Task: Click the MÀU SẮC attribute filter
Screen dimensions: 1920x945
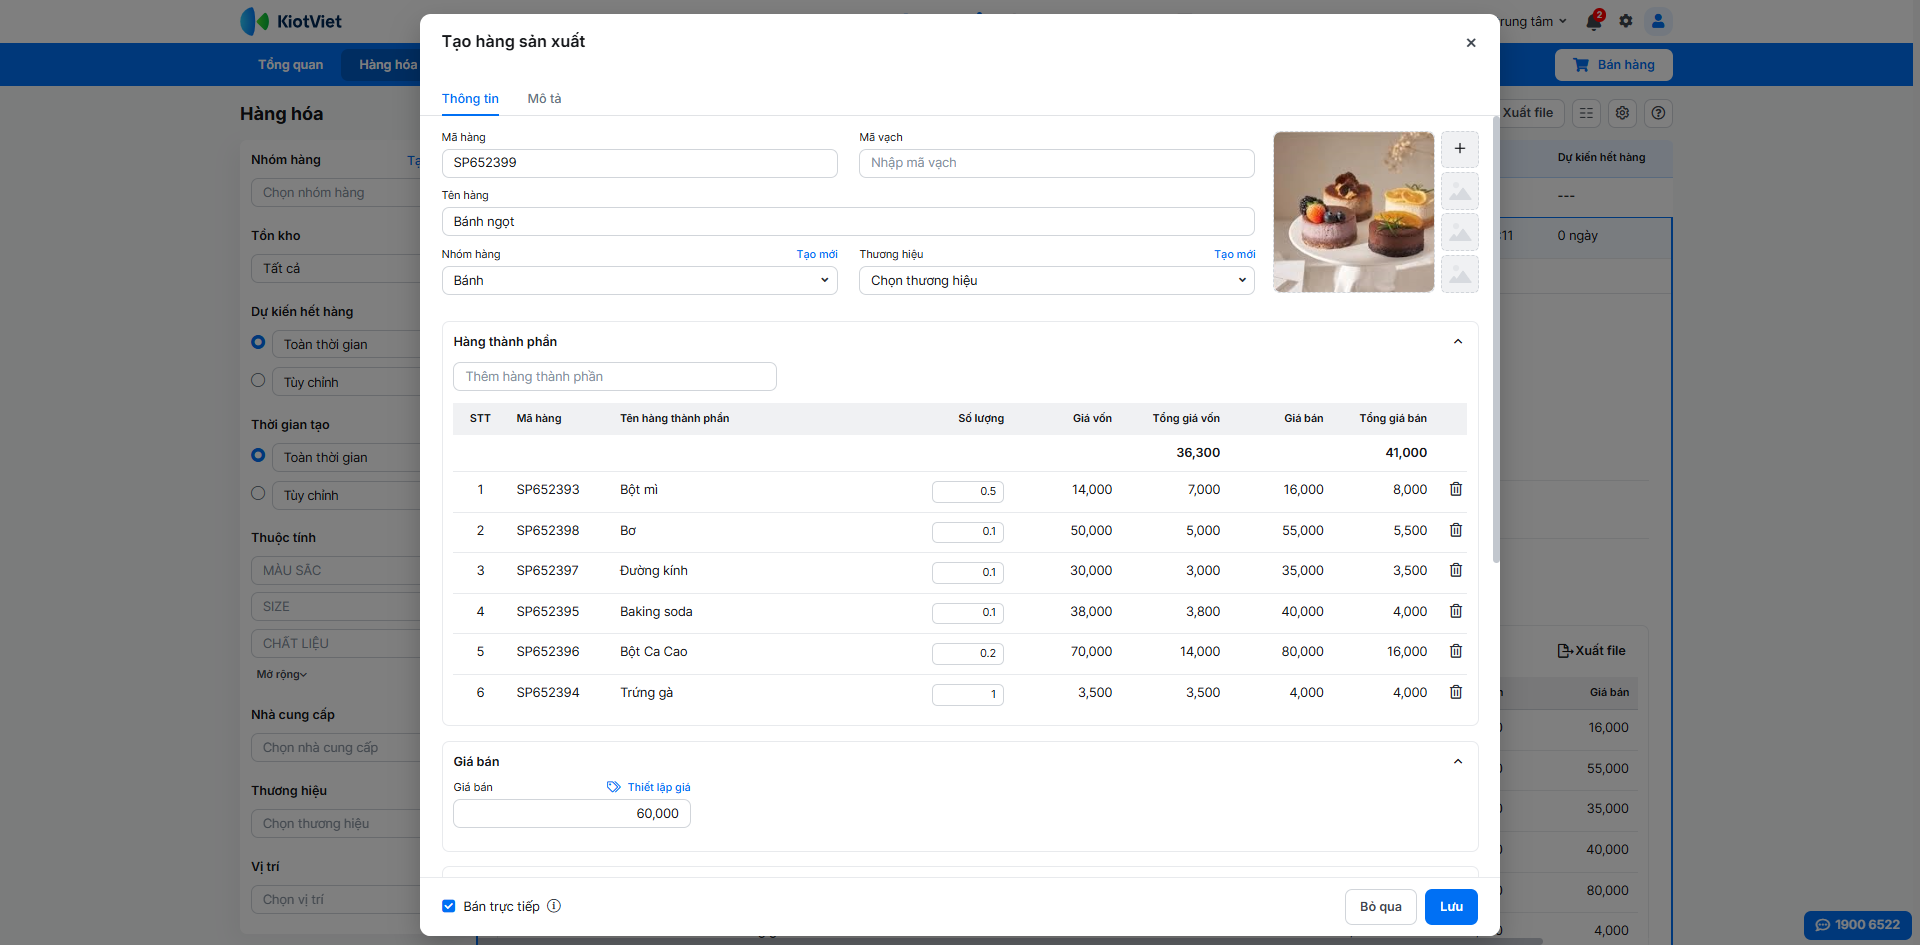Action: (x=336, y=571)
